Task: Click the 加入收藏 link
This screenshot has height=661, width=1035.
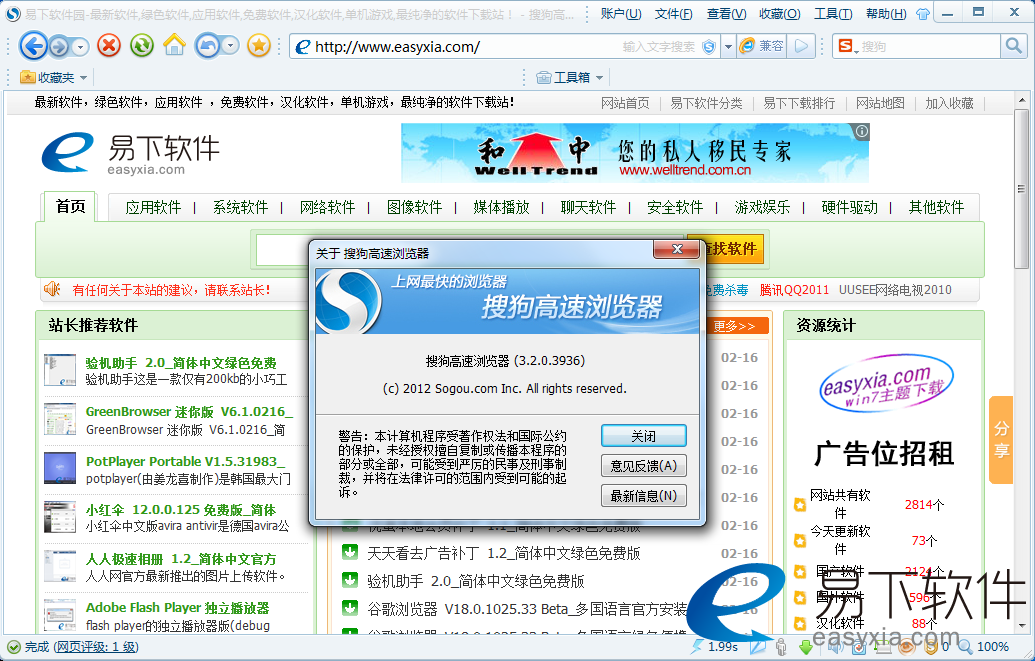Action: [x=949, y=103]
